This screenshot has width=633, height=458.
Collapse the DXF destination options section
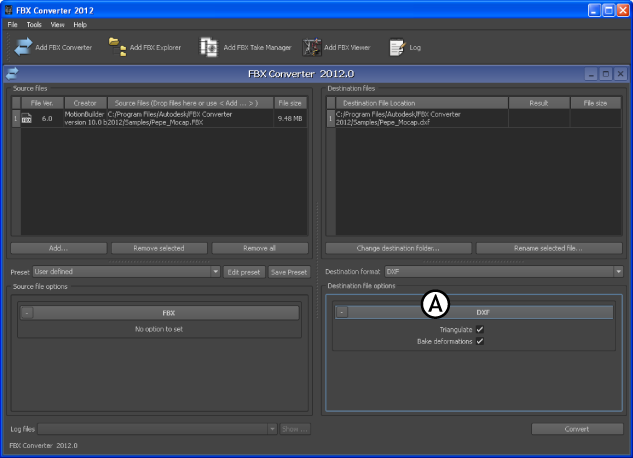coord(342,312)
